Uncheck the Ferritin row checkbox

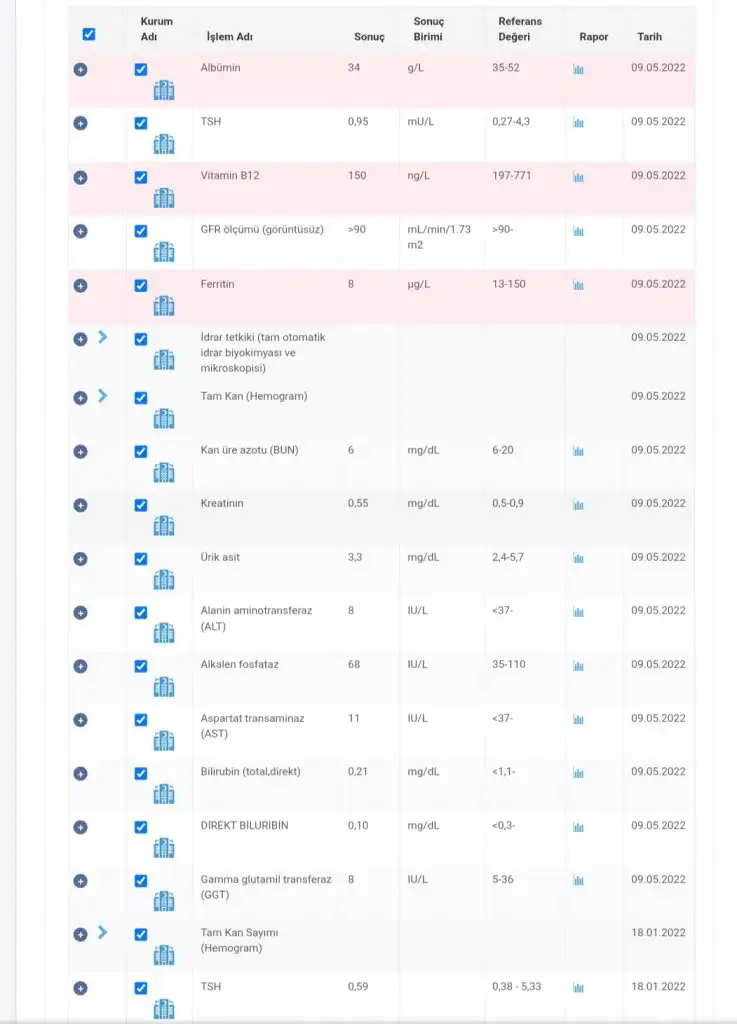[141, 286]
